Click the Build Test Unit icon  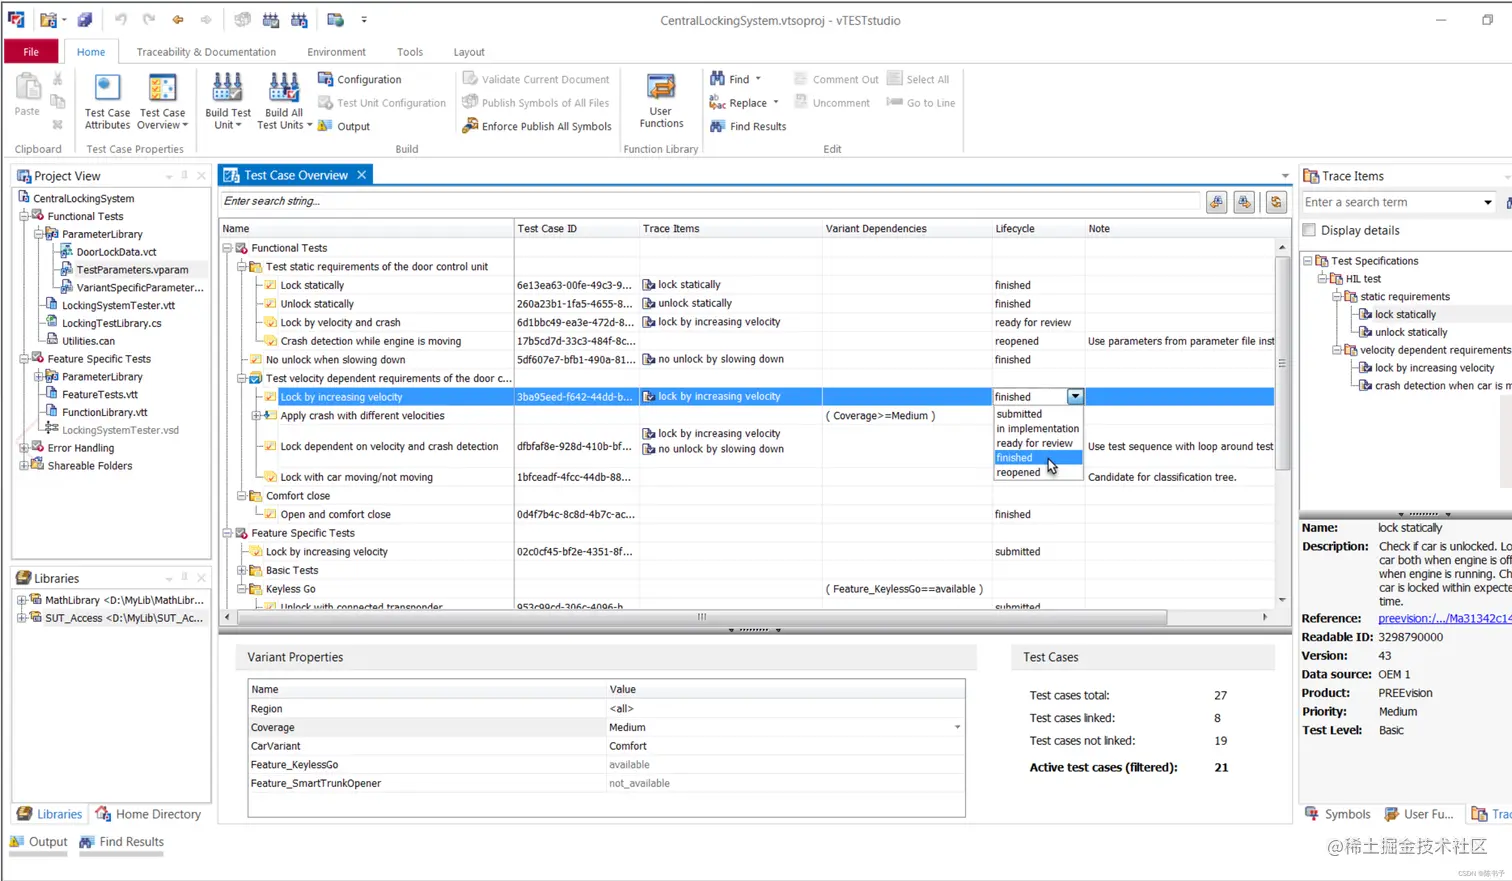pyautogui.click(x=227, y=101)
